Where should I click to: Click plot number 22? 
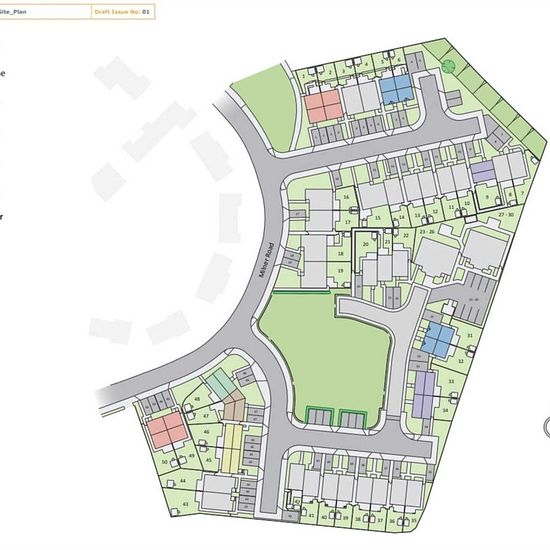(406, 235)
